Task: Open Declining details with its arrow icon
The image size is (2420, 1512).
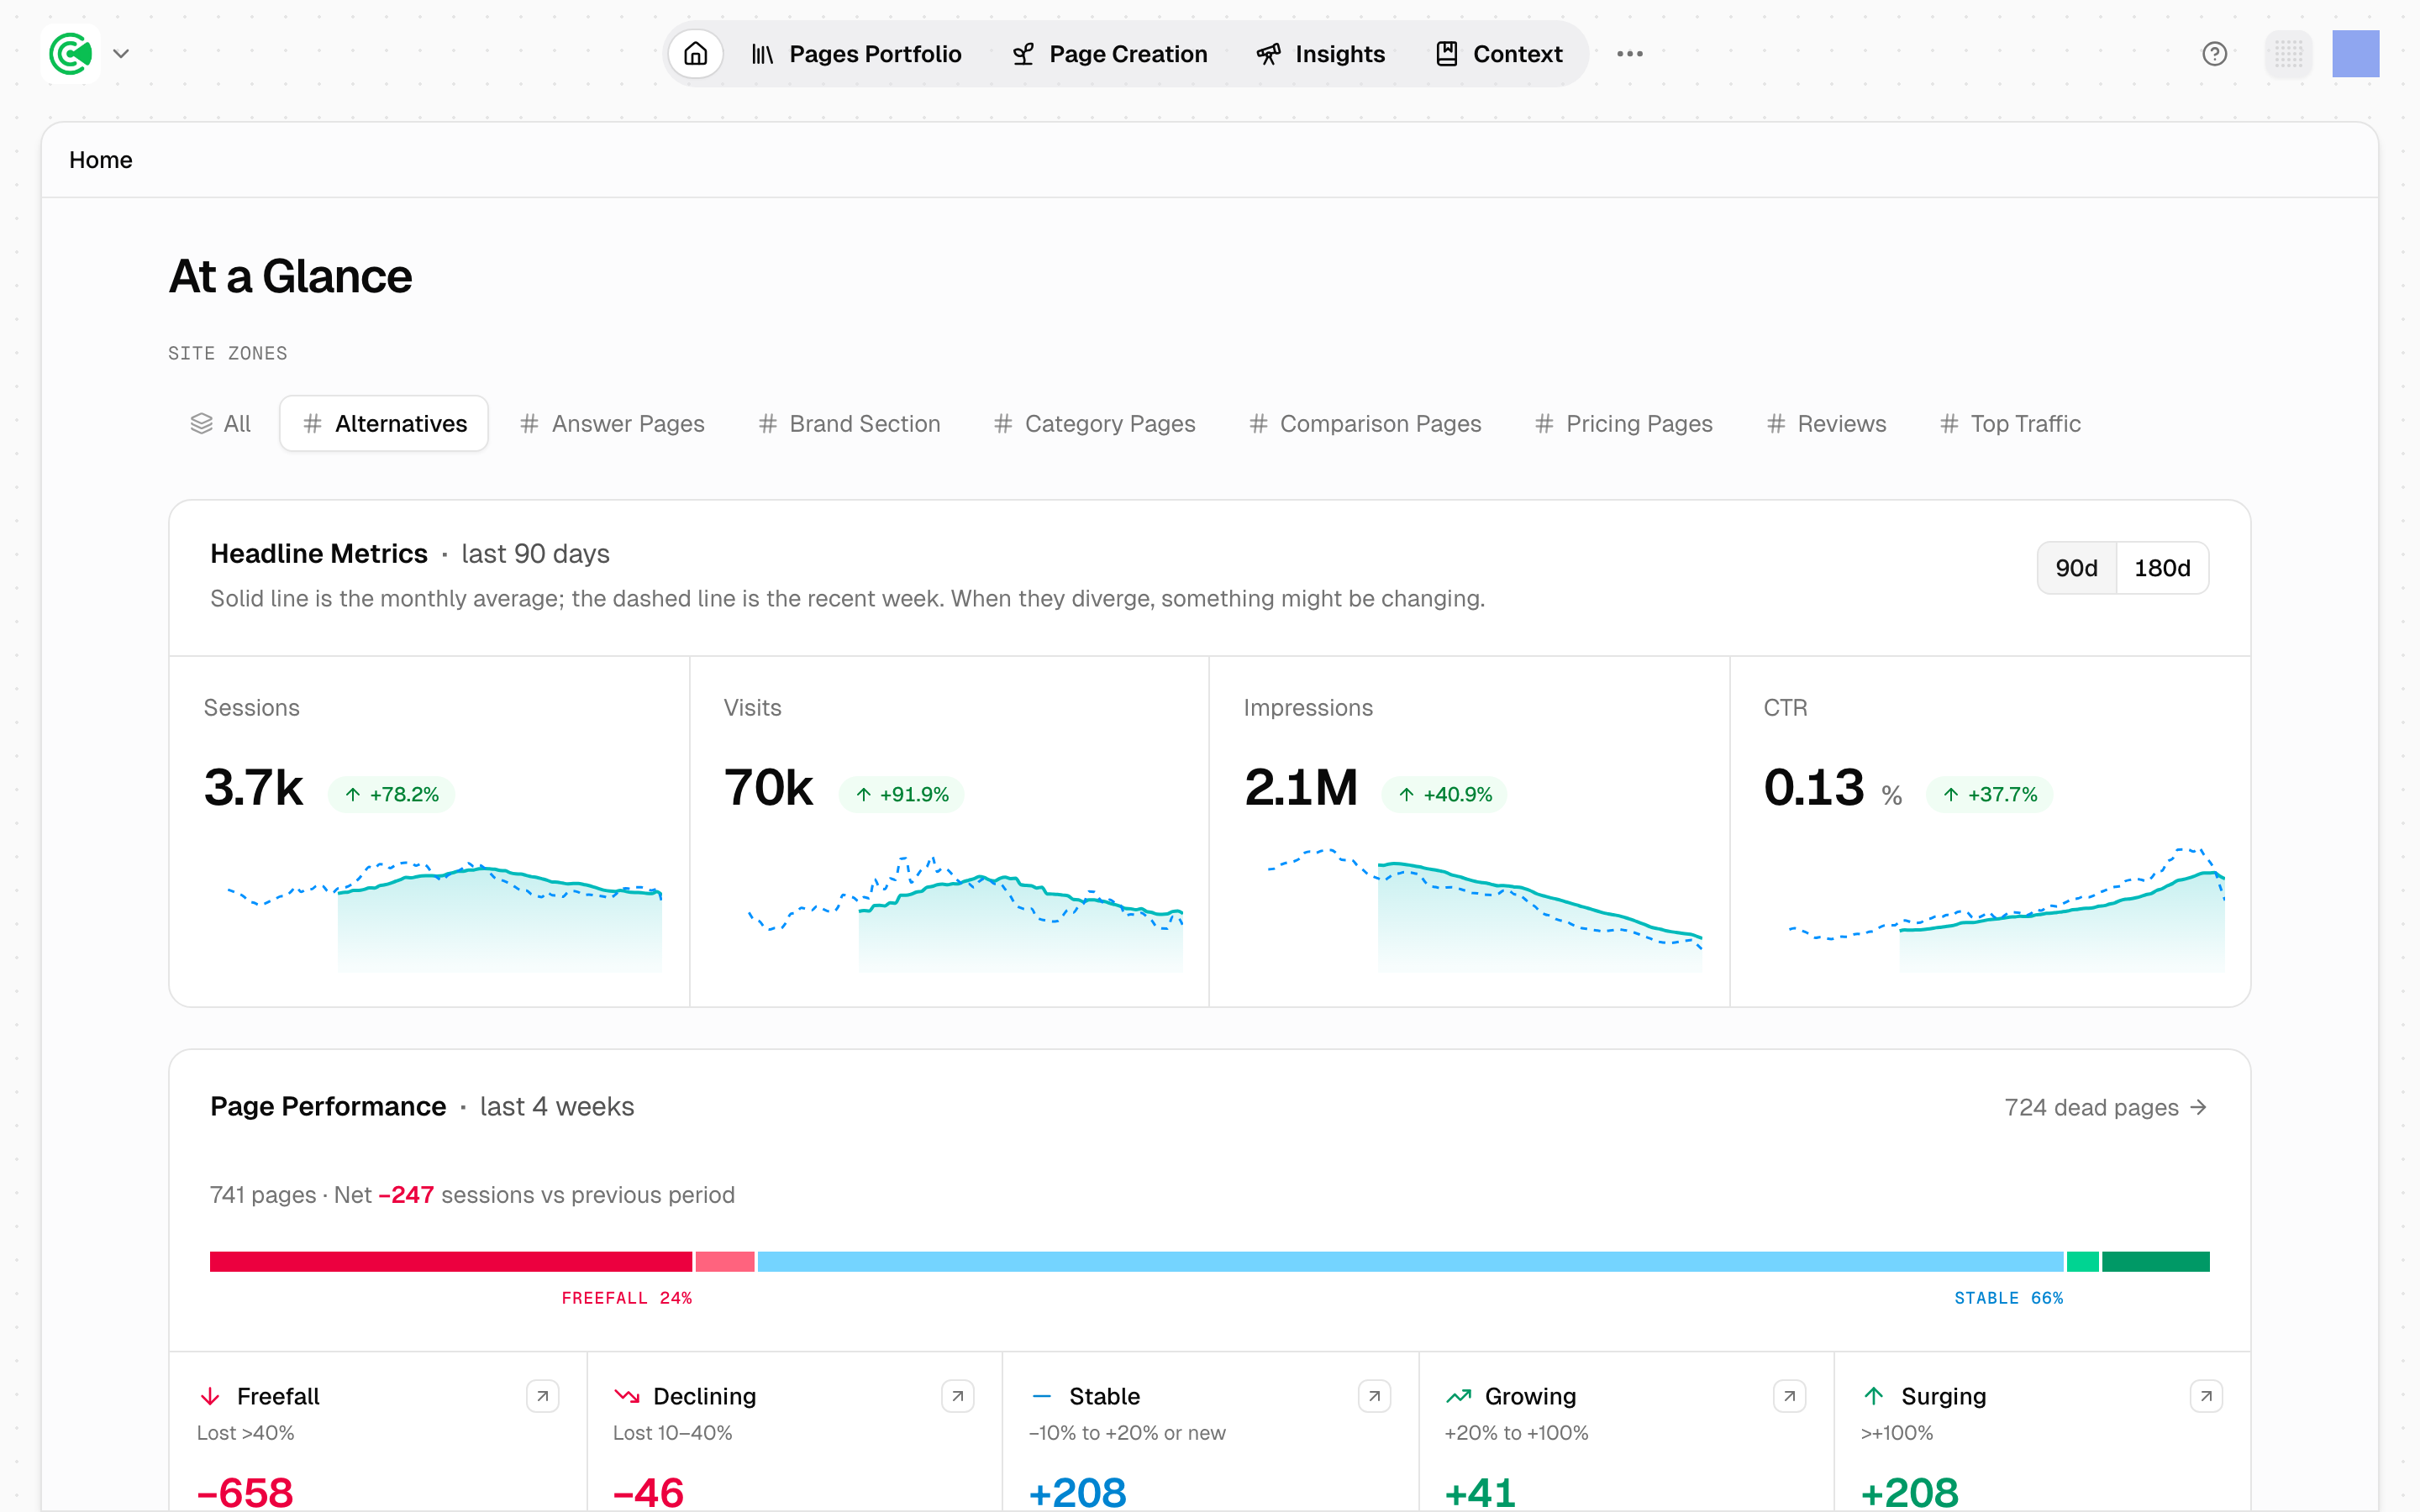Action: tap(957, 1396)
